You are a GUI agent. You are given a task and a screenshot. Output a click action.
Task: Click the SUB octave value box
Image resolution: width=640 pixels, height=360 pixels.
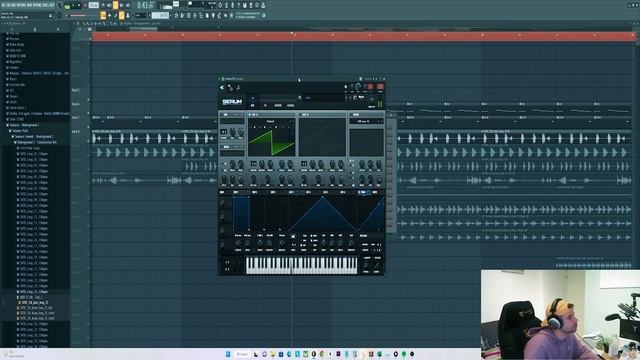[x=224, y=132]
